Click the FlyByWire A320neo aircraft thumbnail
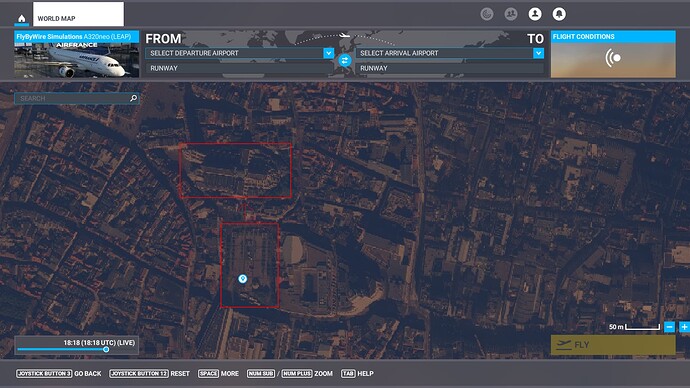Screen dimensions: 690x388 click(x=77, y=54)
